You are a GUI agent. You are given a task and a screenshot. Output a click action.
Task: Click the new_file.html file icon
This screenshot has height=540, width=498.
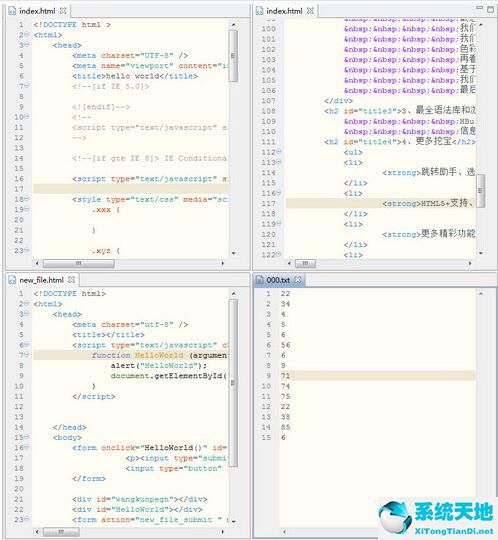coord(12,280)
